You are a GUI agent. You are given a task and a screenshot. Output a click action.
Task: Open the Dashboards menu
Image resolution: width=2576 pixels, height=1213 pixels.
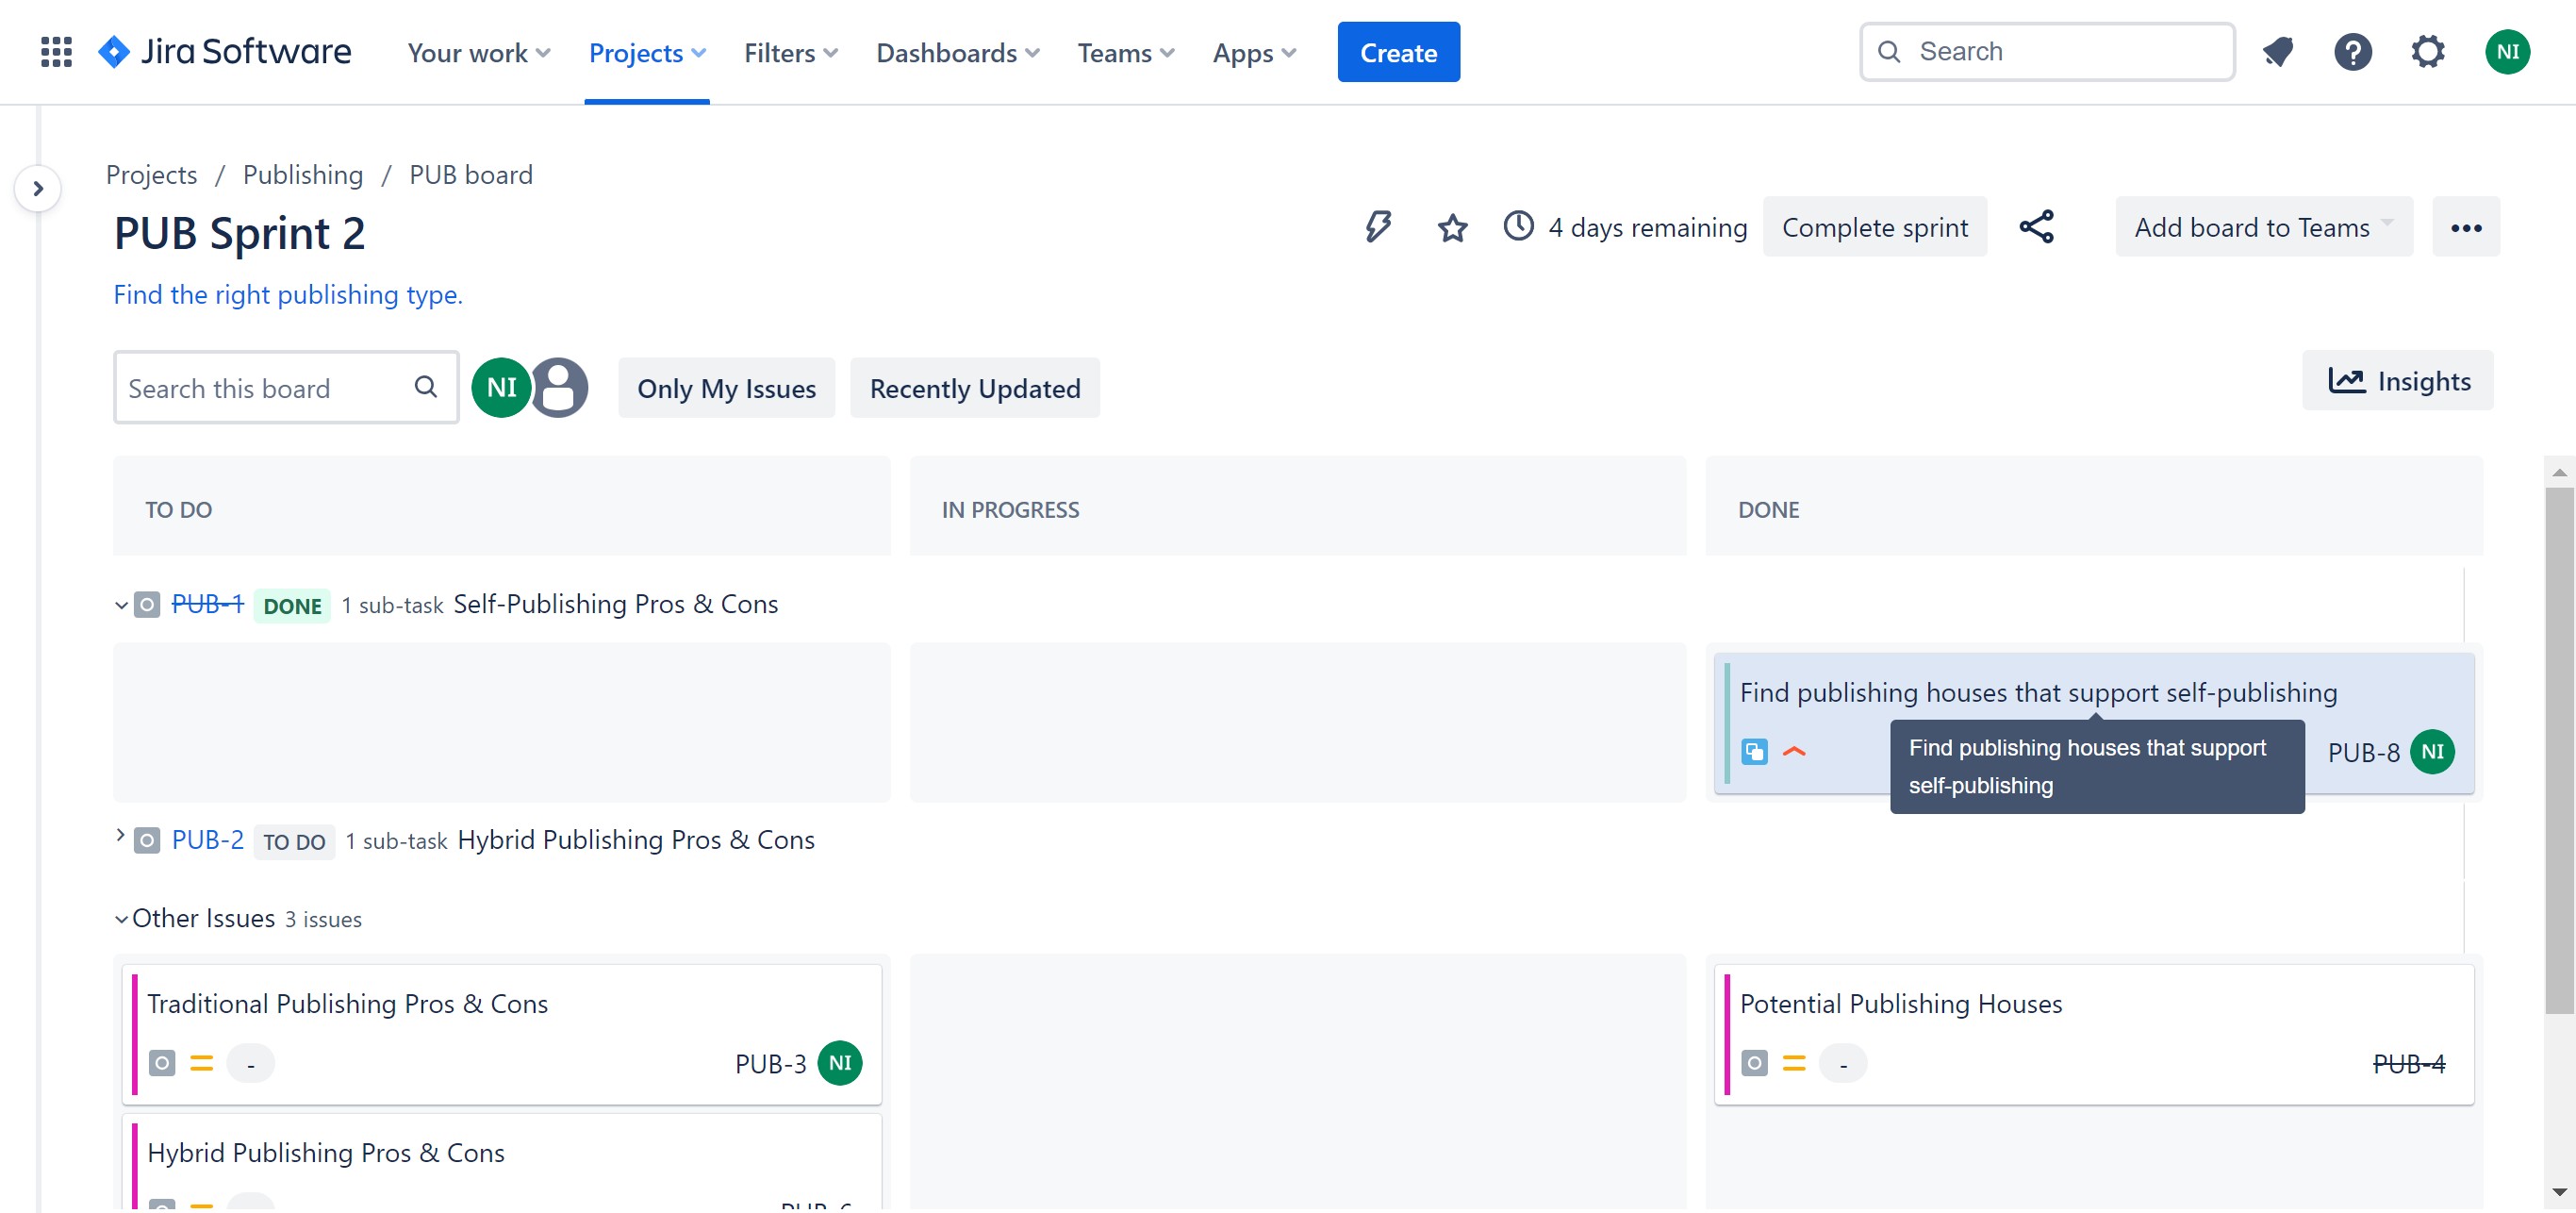pos(957,52)
